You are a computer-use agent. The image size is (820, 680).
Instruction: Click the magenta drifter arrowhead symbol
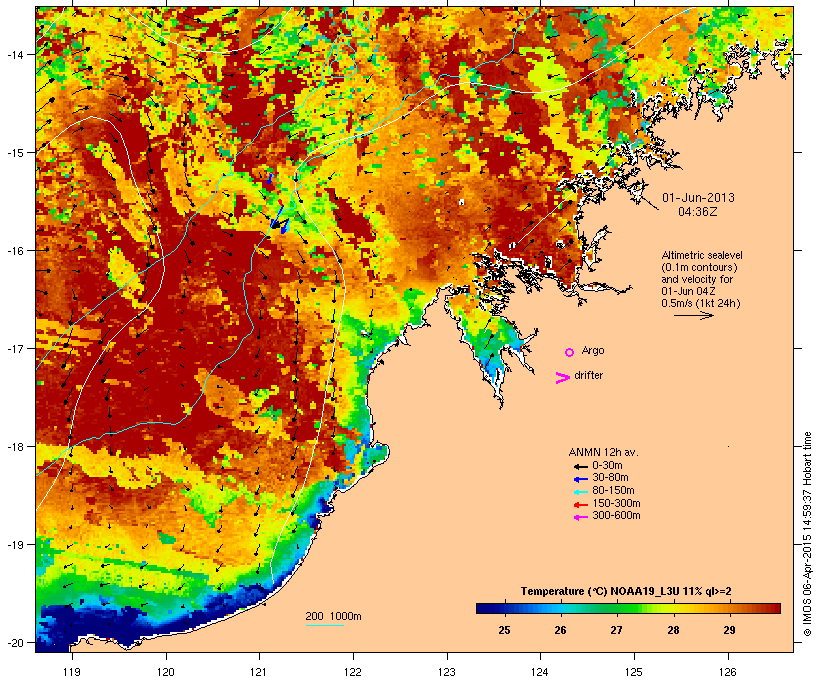[562, 378]
